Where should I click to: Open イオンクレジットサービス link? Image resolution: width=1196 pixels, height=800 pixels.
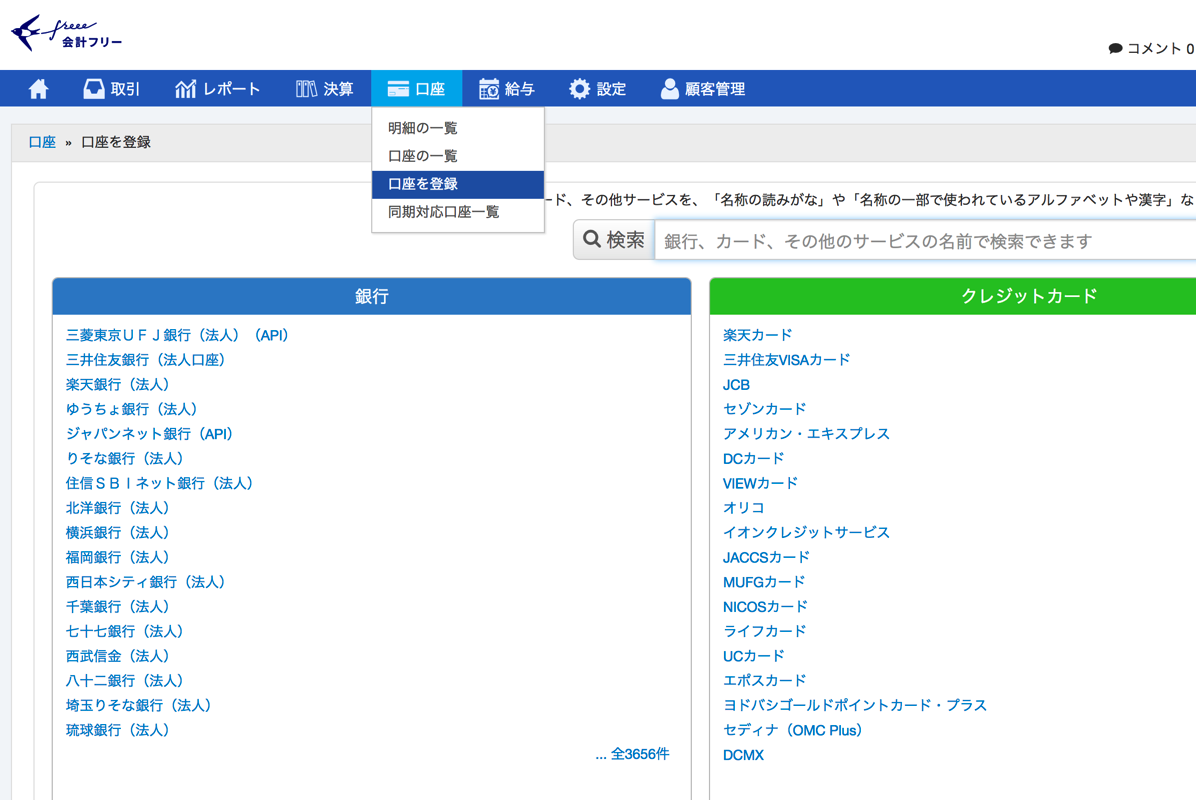[806, 532]
